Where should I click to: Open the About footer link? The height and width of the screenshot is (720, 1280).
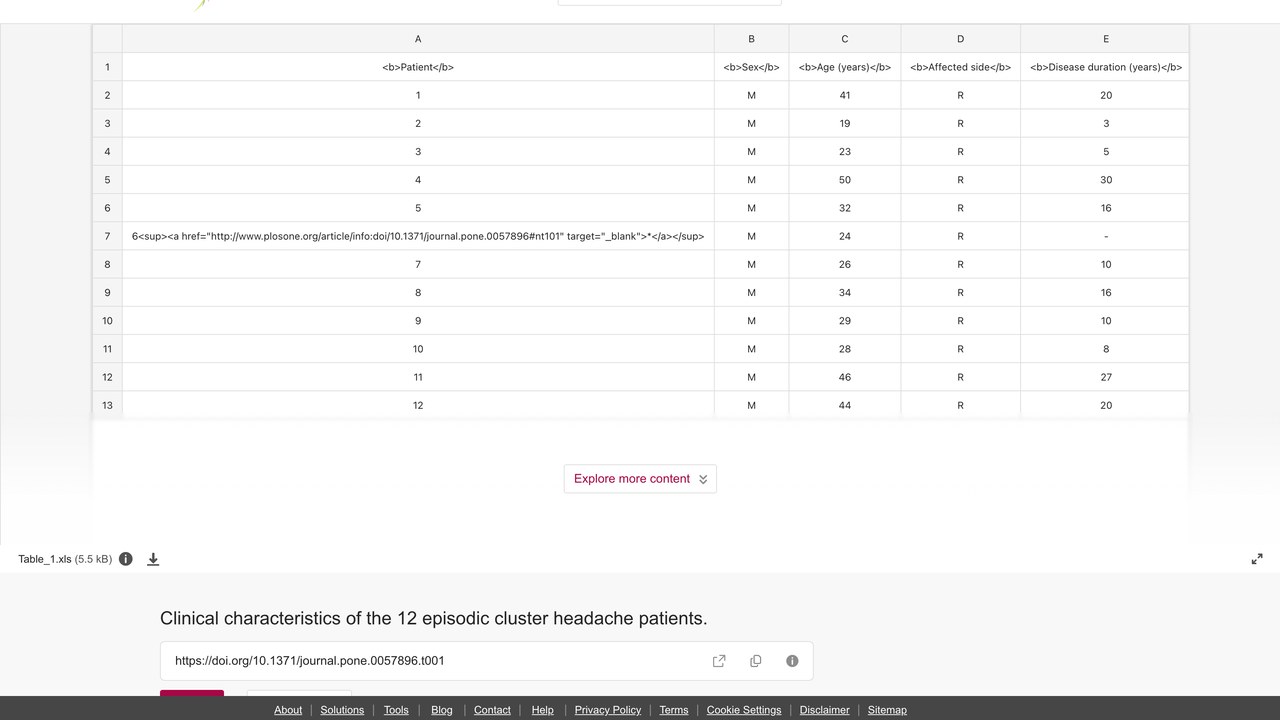[x=288, y=710]
